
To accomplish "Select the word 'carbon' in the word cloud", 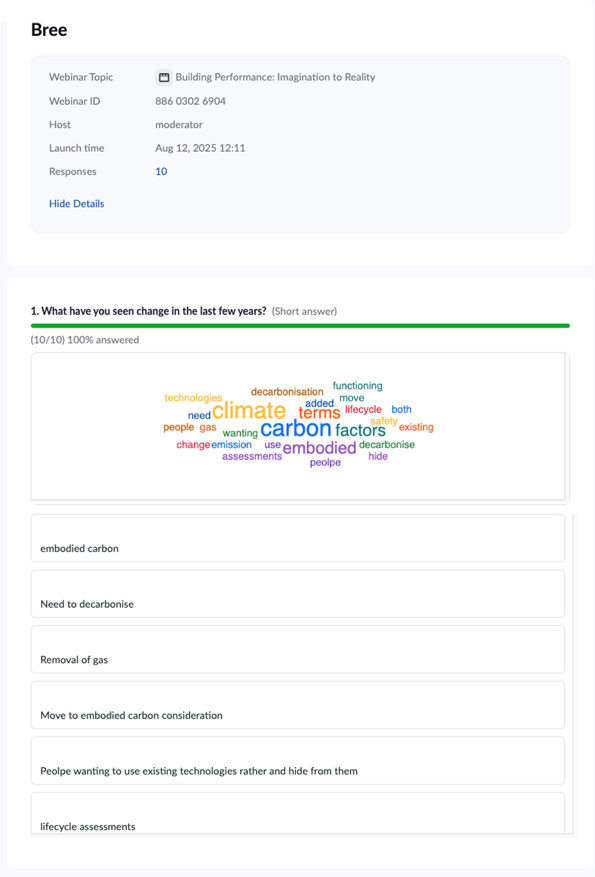I will click(296, 429).
